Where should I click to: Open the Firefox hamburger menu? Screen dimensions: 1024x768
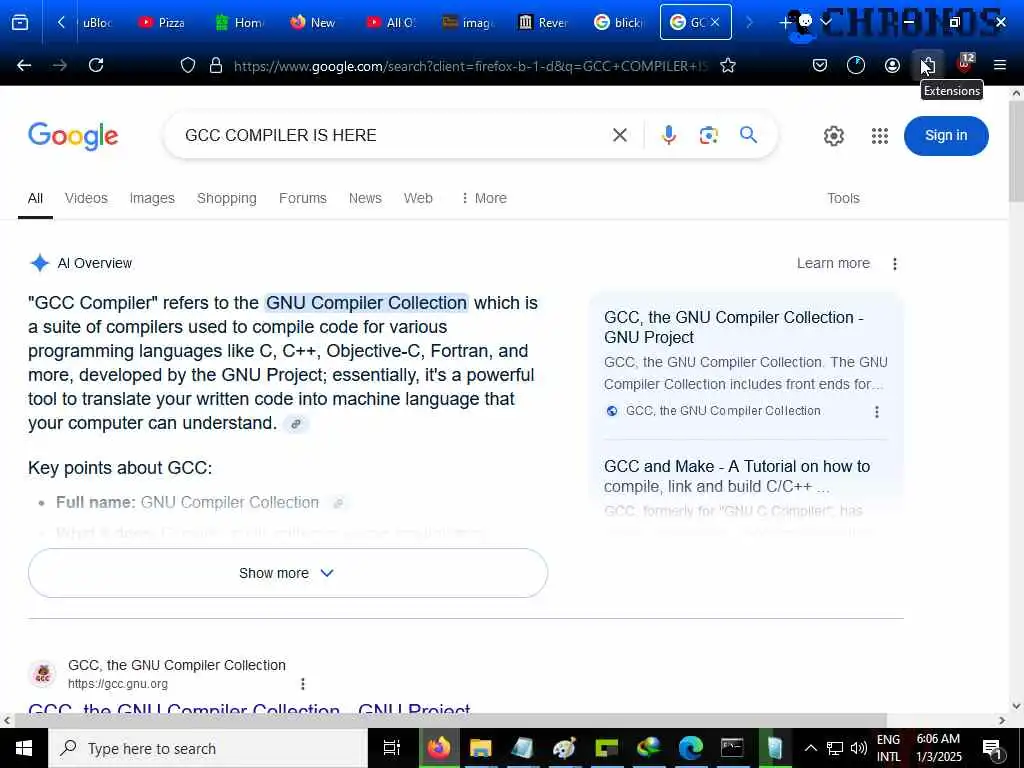(1000, 65)
